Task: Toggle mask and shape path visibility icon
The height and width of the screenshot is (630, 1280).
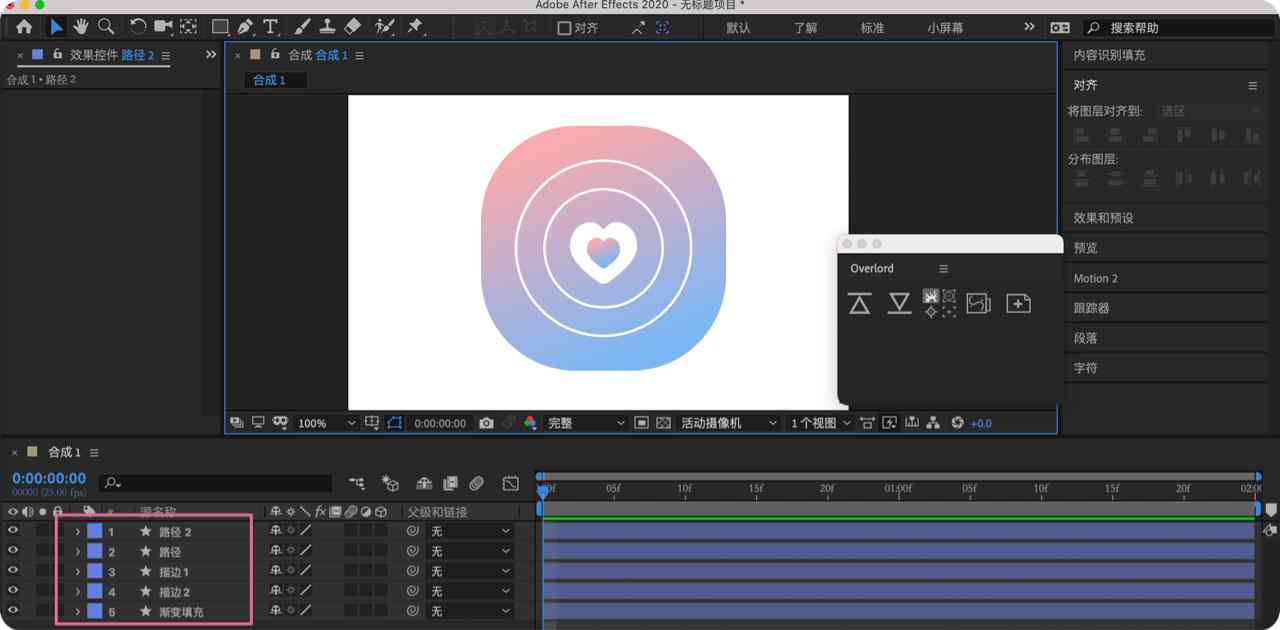Action: coord(395,423)
